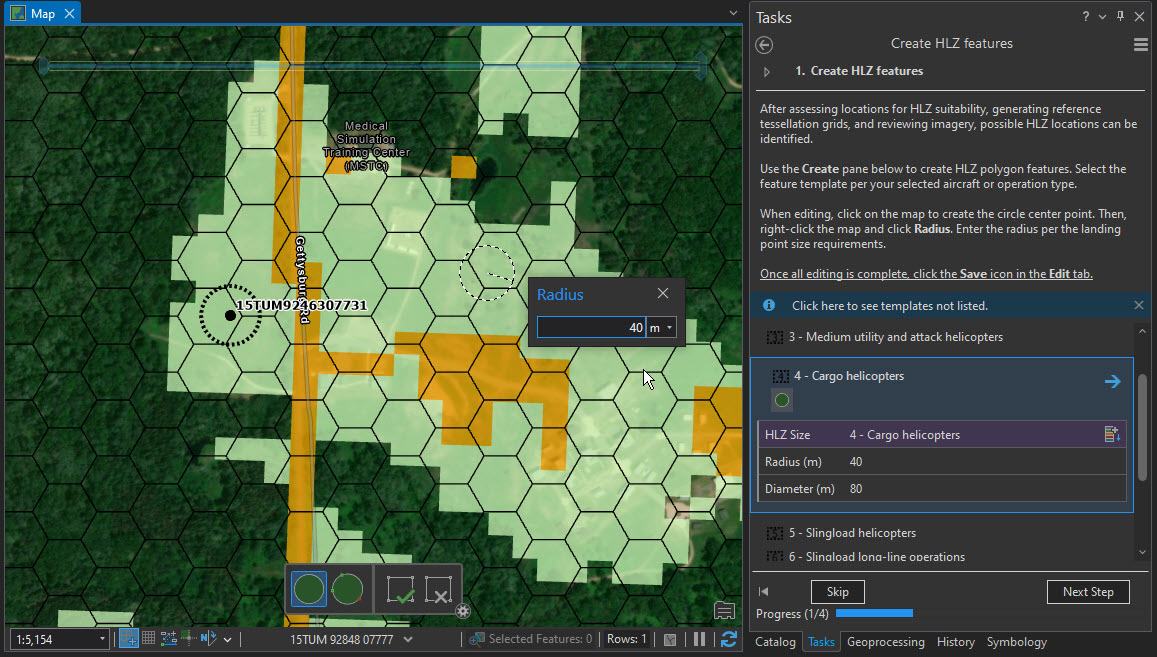Open the Tasks pane hamburger menu
The image size is (1157, 657).
pyautogui.click(x=1139, y=43)
